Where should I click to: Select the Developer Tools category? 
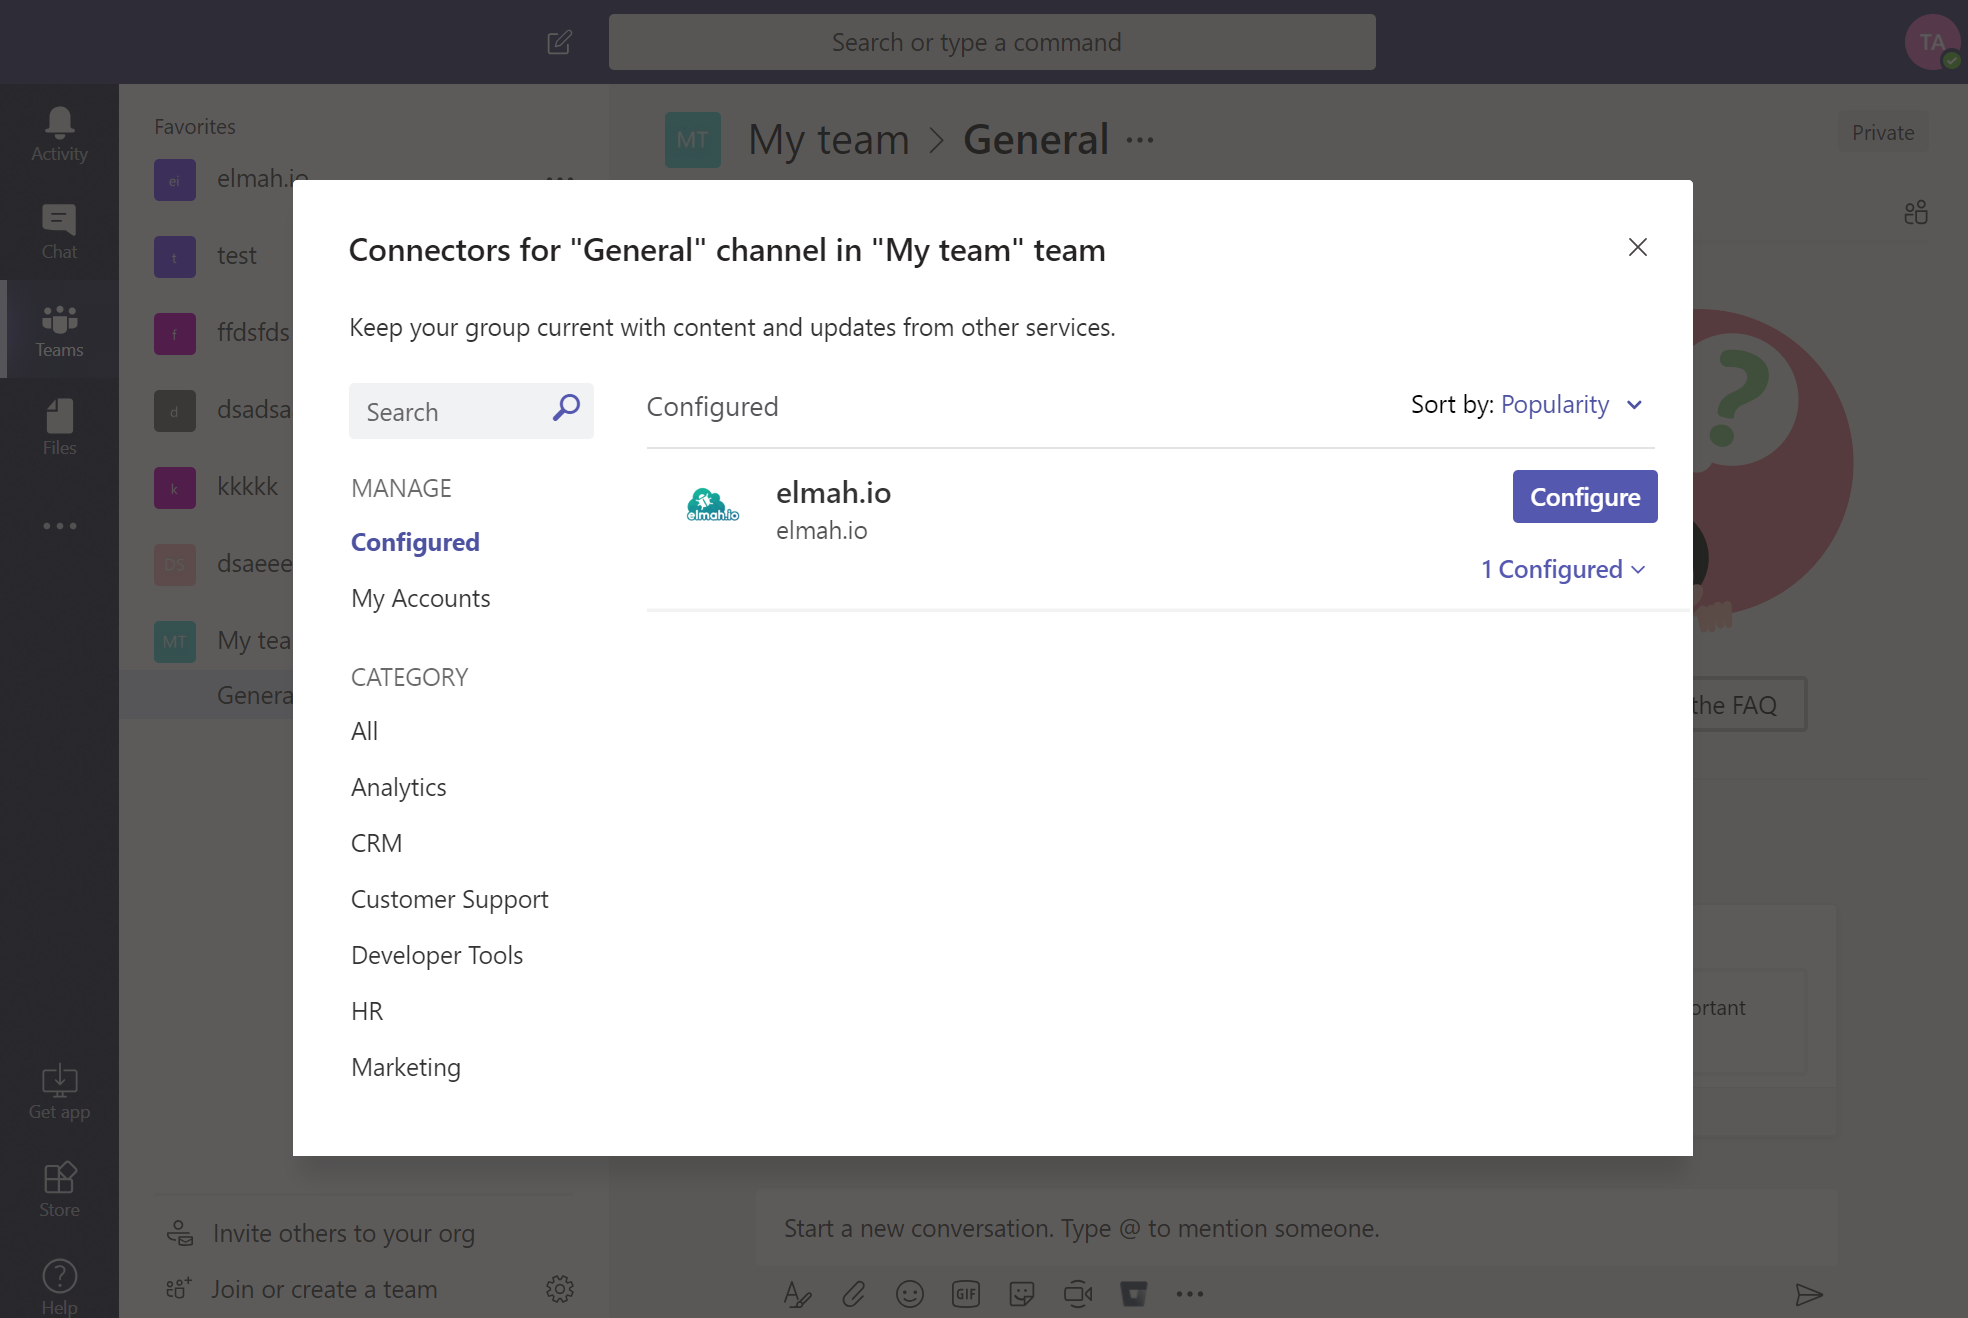point(437,955)
